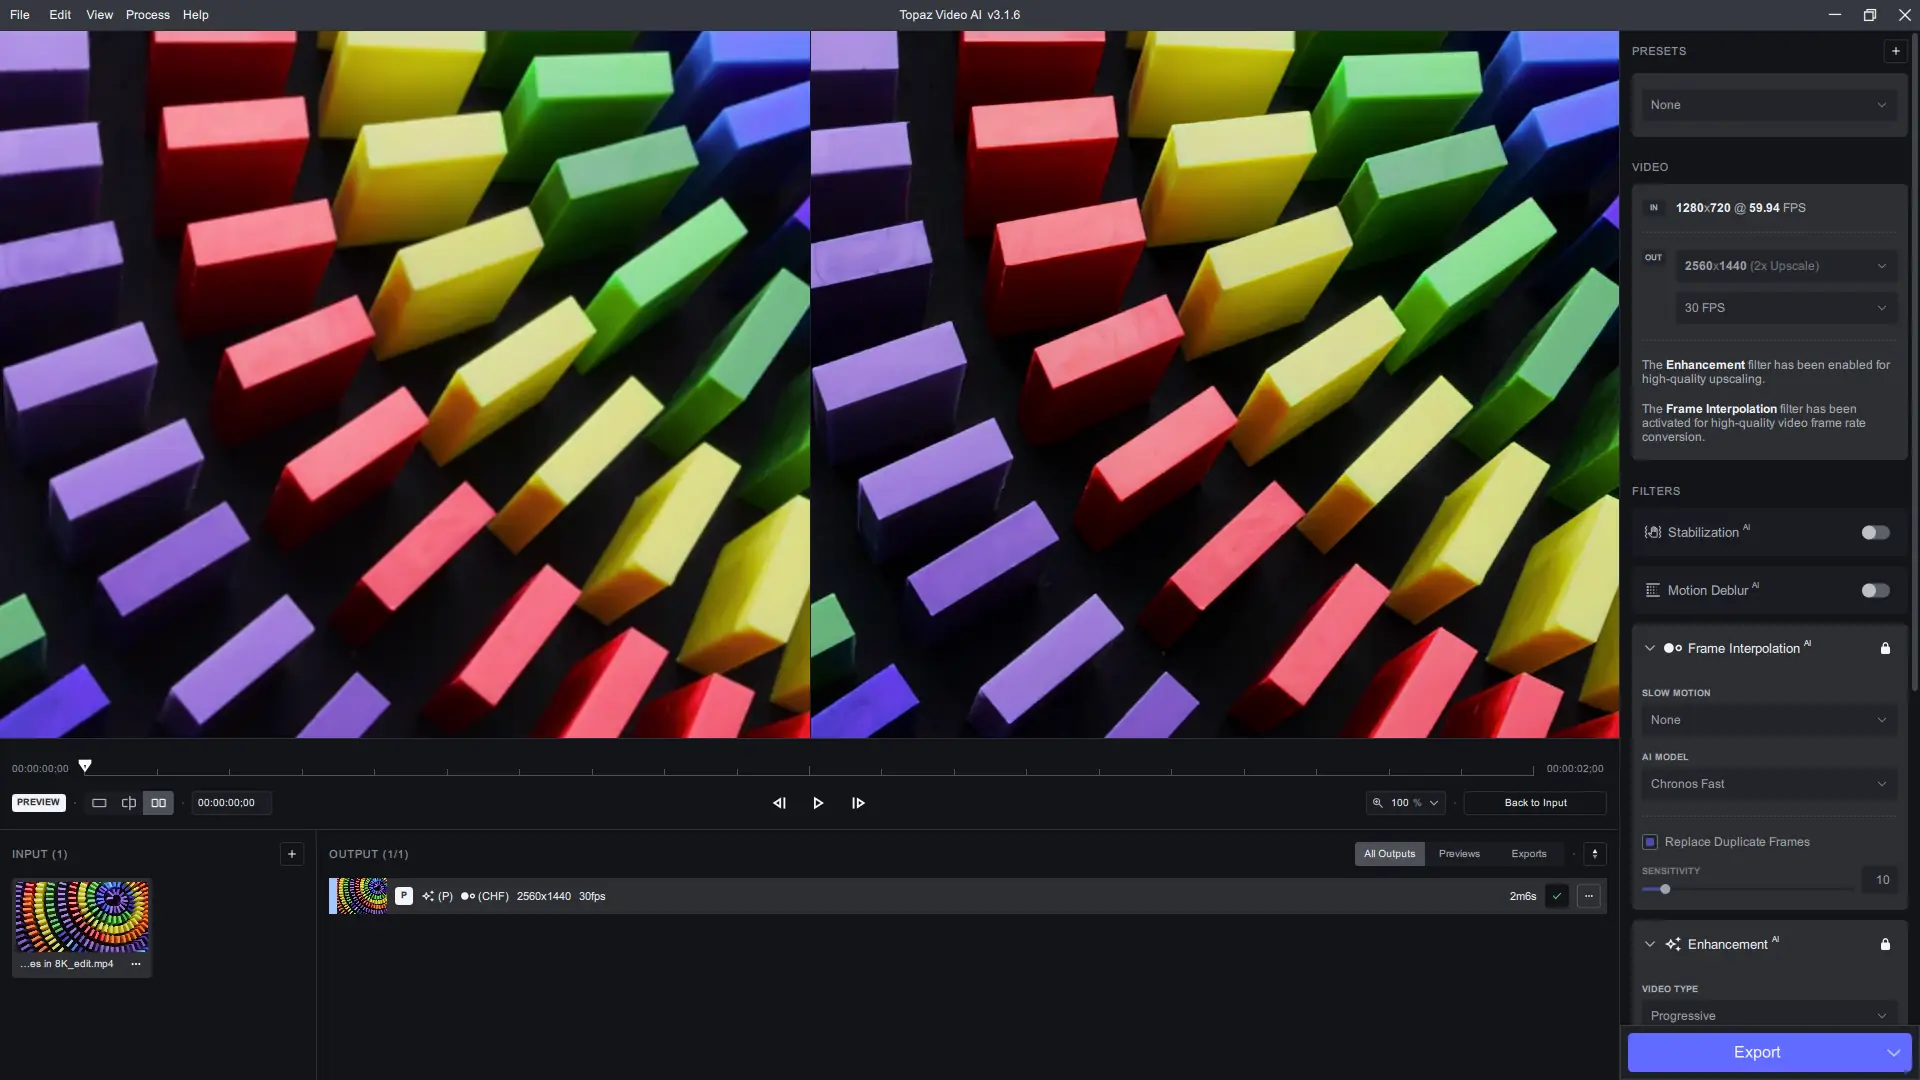Screen dimensions: 1920x1080
Task: Click the Frame Interpolation lock icon
Action: [x=1885, y=648]
